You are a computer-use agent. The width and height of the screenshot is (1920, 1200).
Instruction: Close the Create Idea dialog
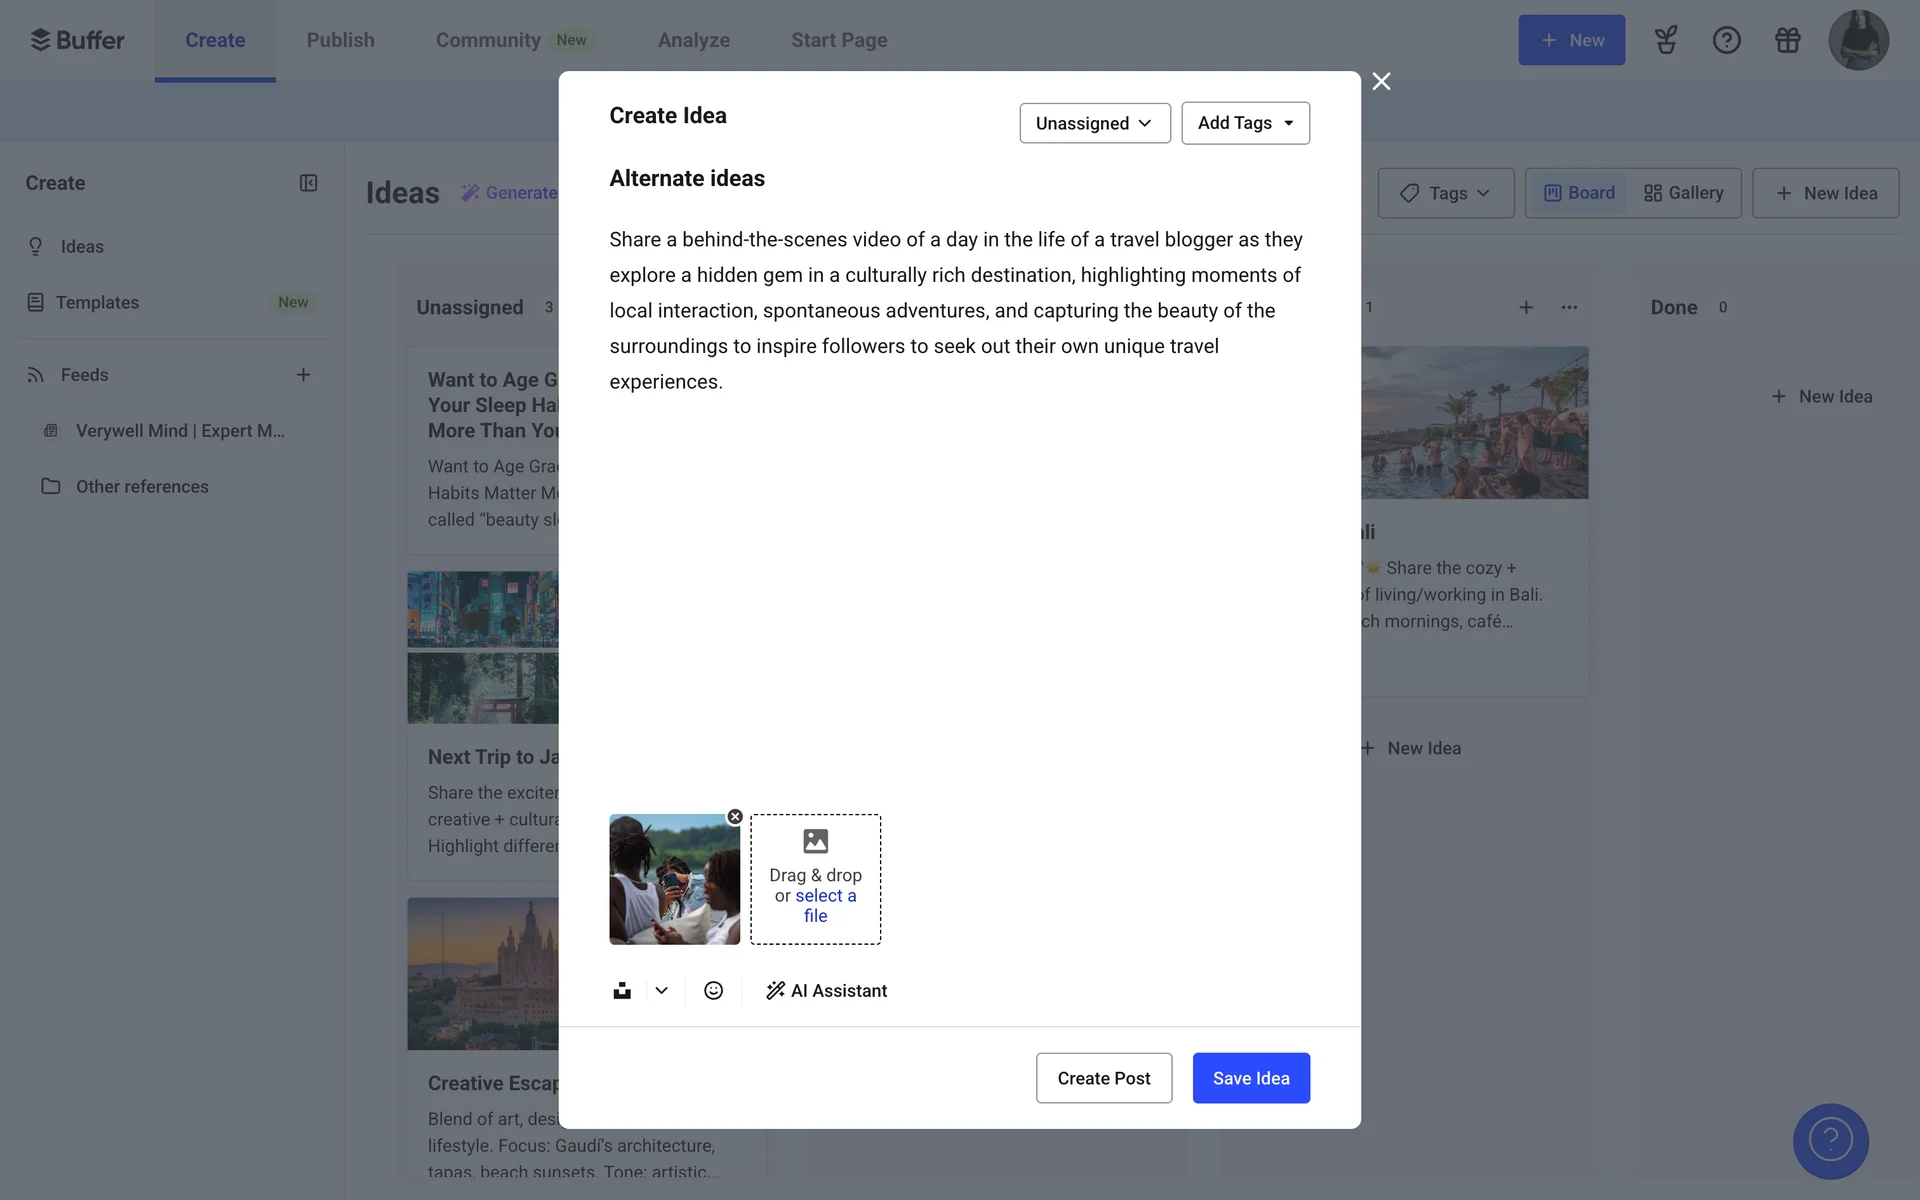(x=1381, y=82)
